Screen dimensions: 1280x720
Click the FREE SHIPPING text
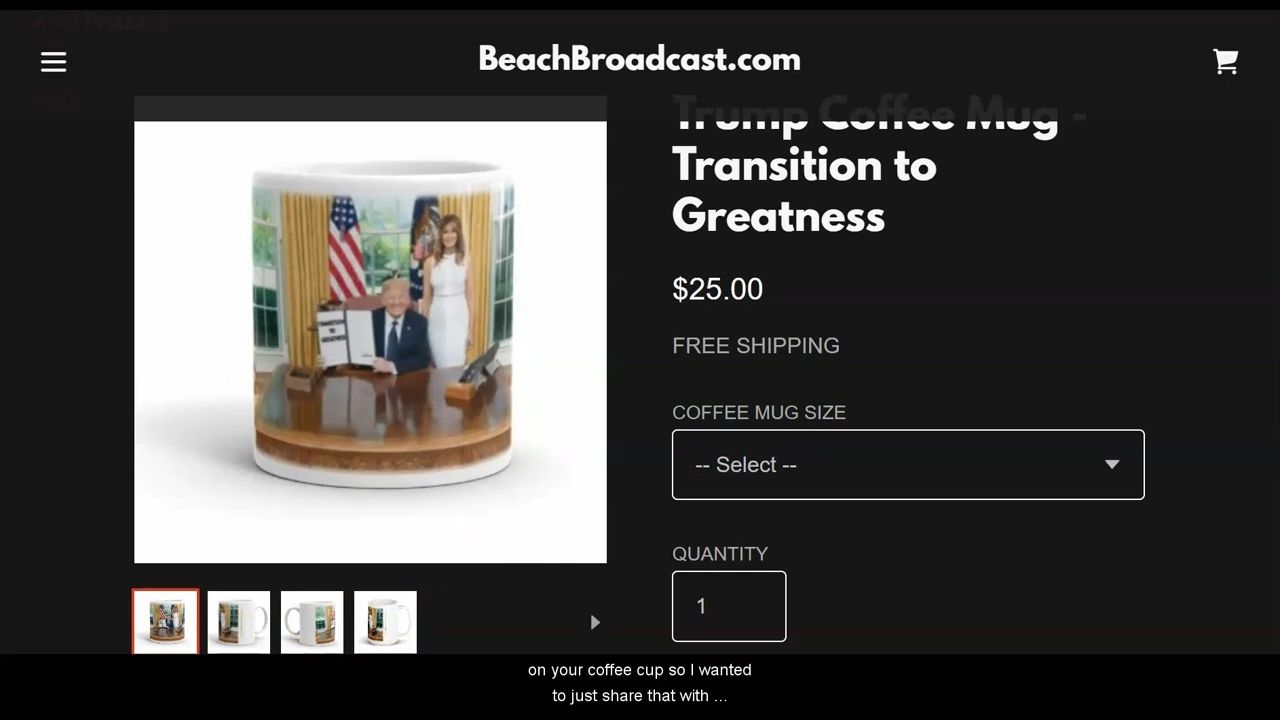tap(756, 346)
